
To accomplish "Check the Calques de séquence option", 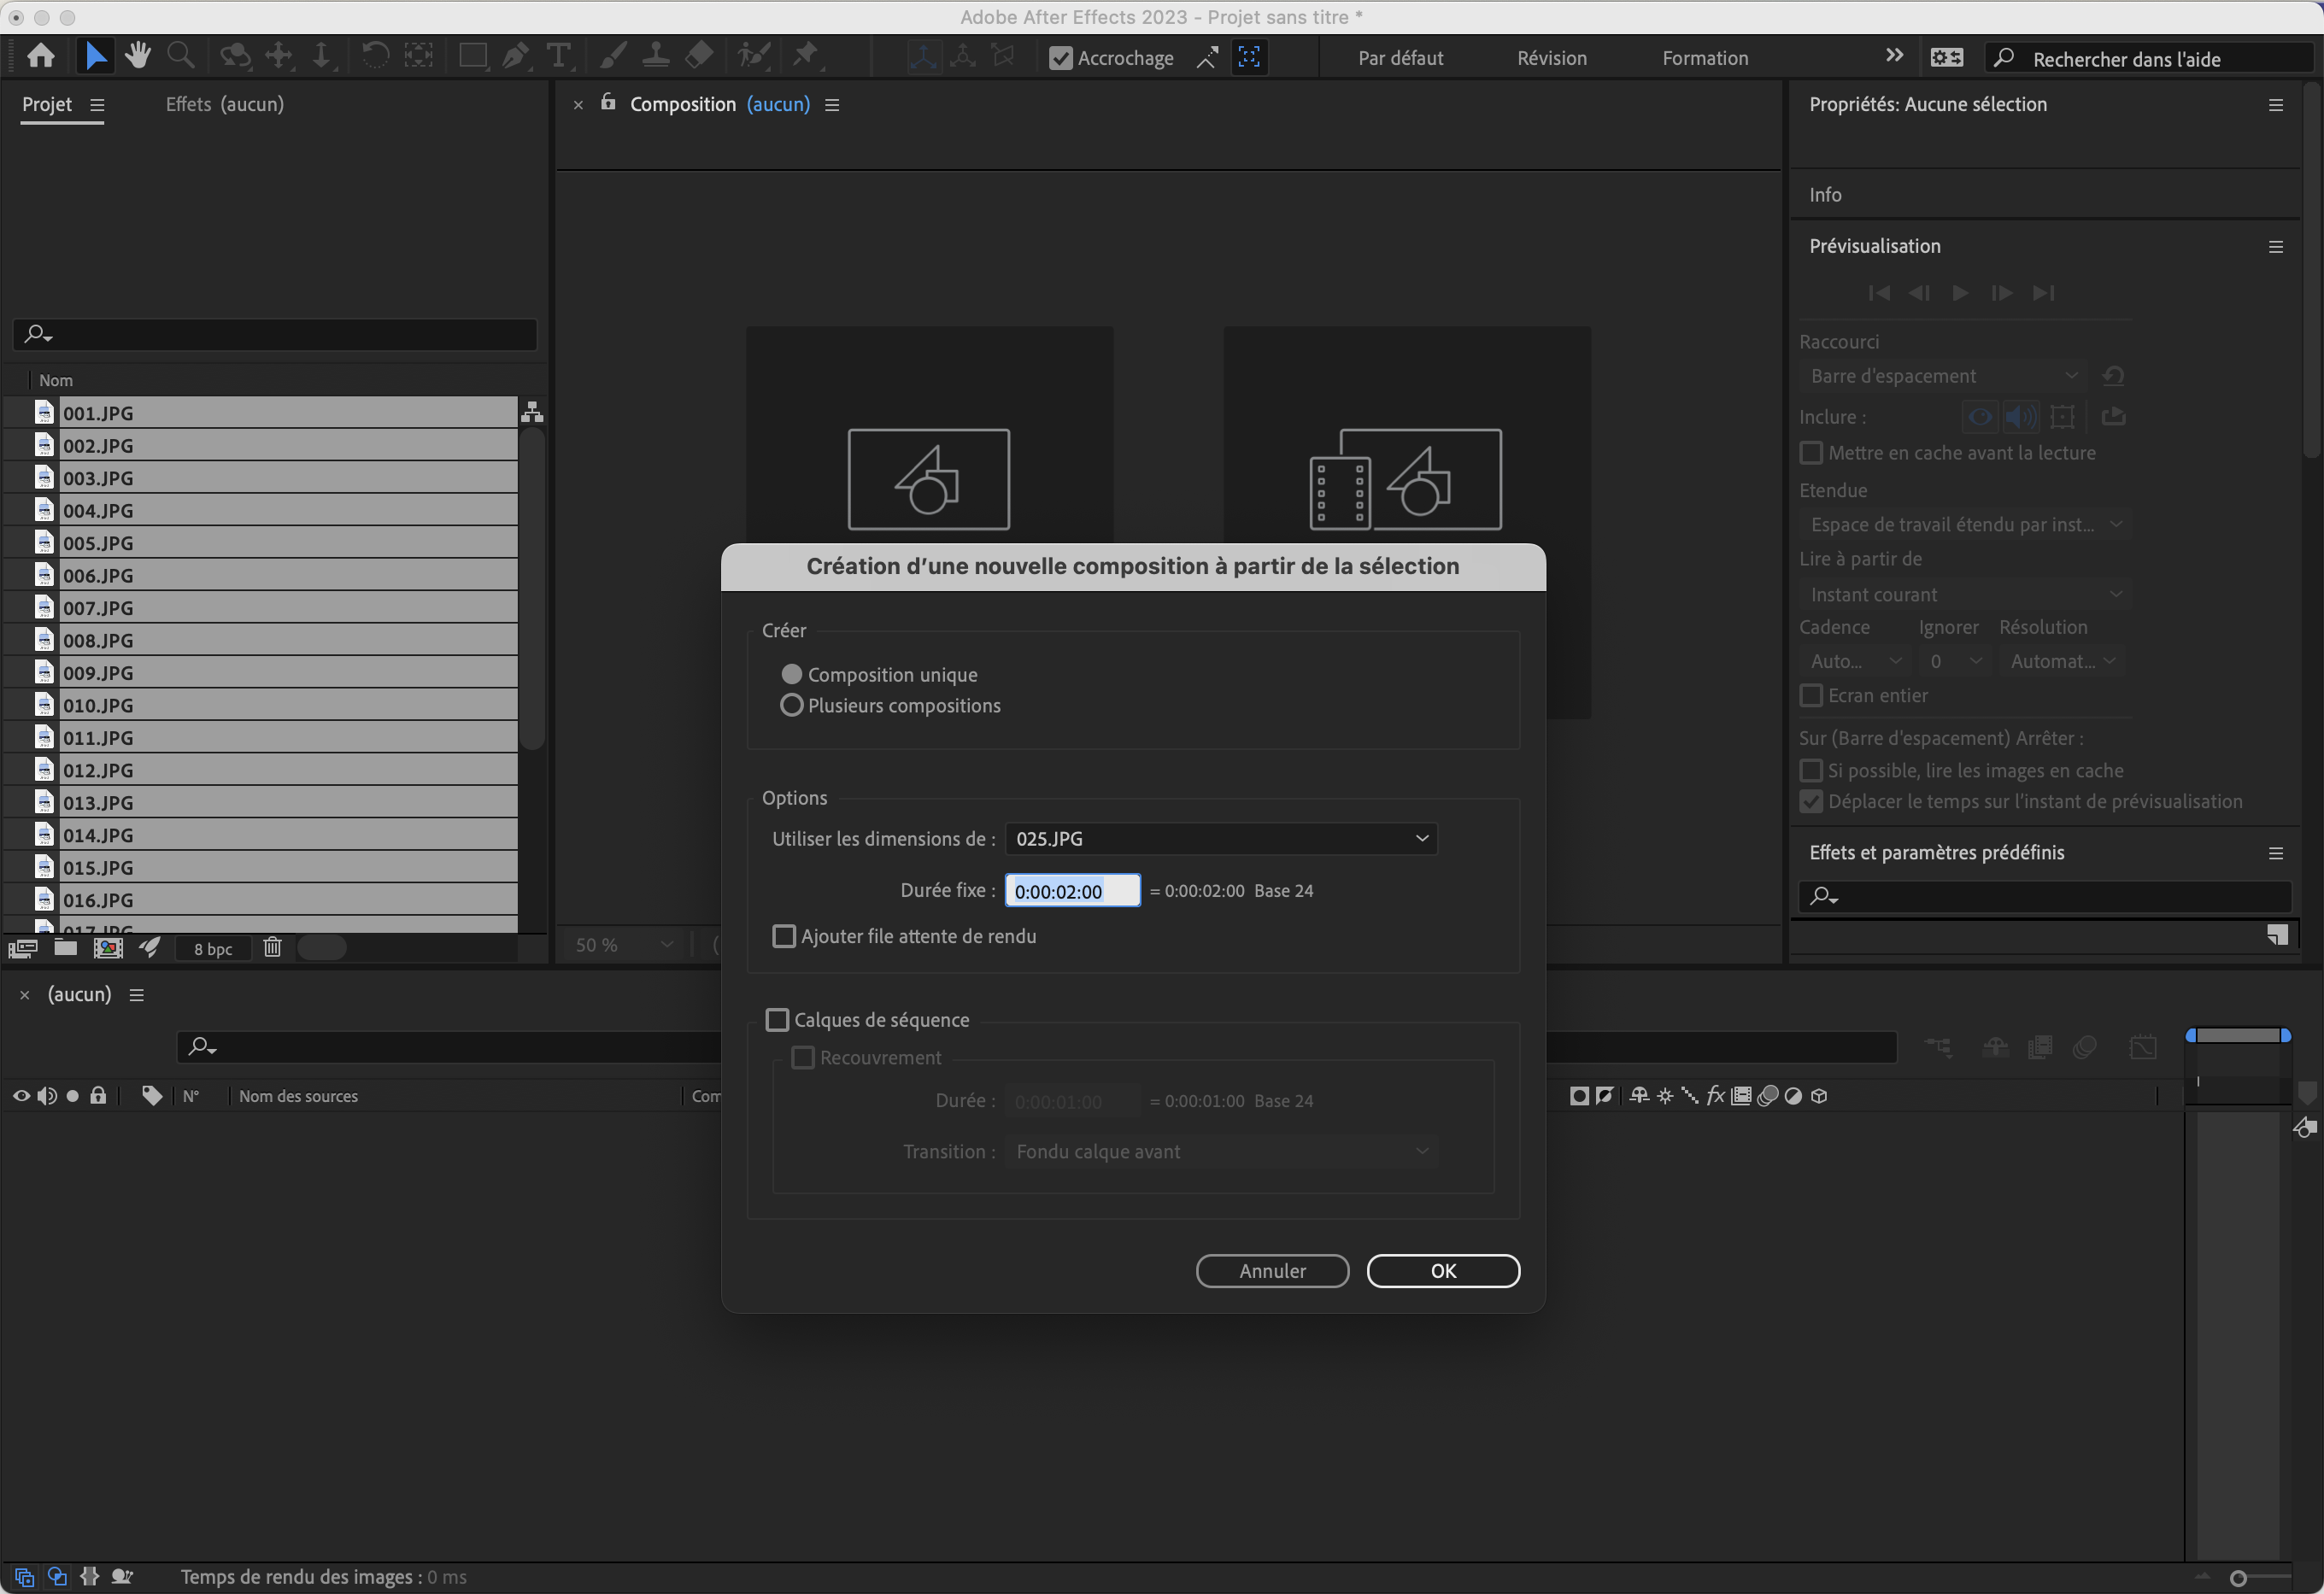I will [x=778, y=1019].
